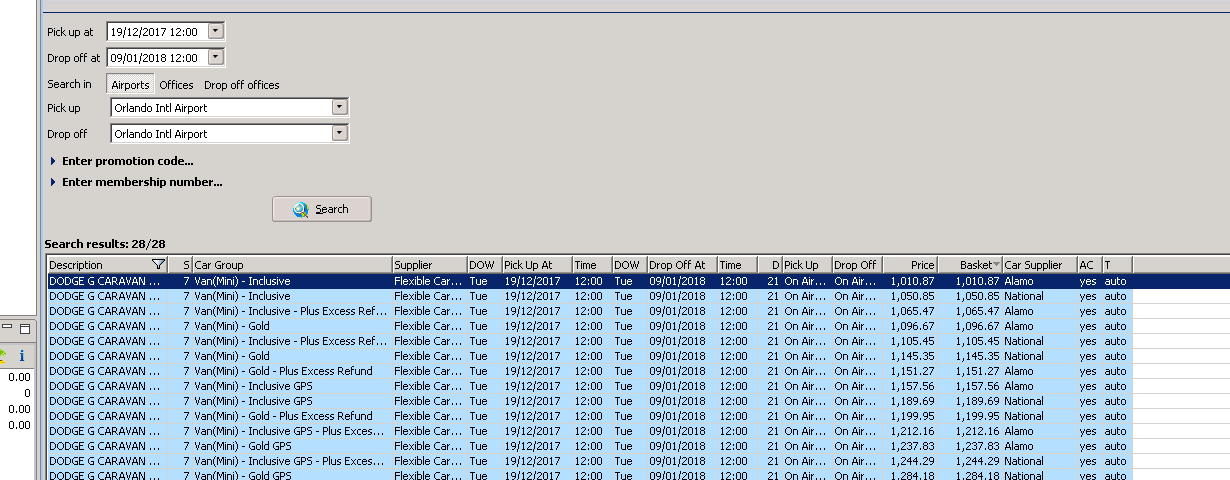Click the Search results: 28/28 label
The height and width of the screenshot is (480, 1230).
click(x=105, y=244)
